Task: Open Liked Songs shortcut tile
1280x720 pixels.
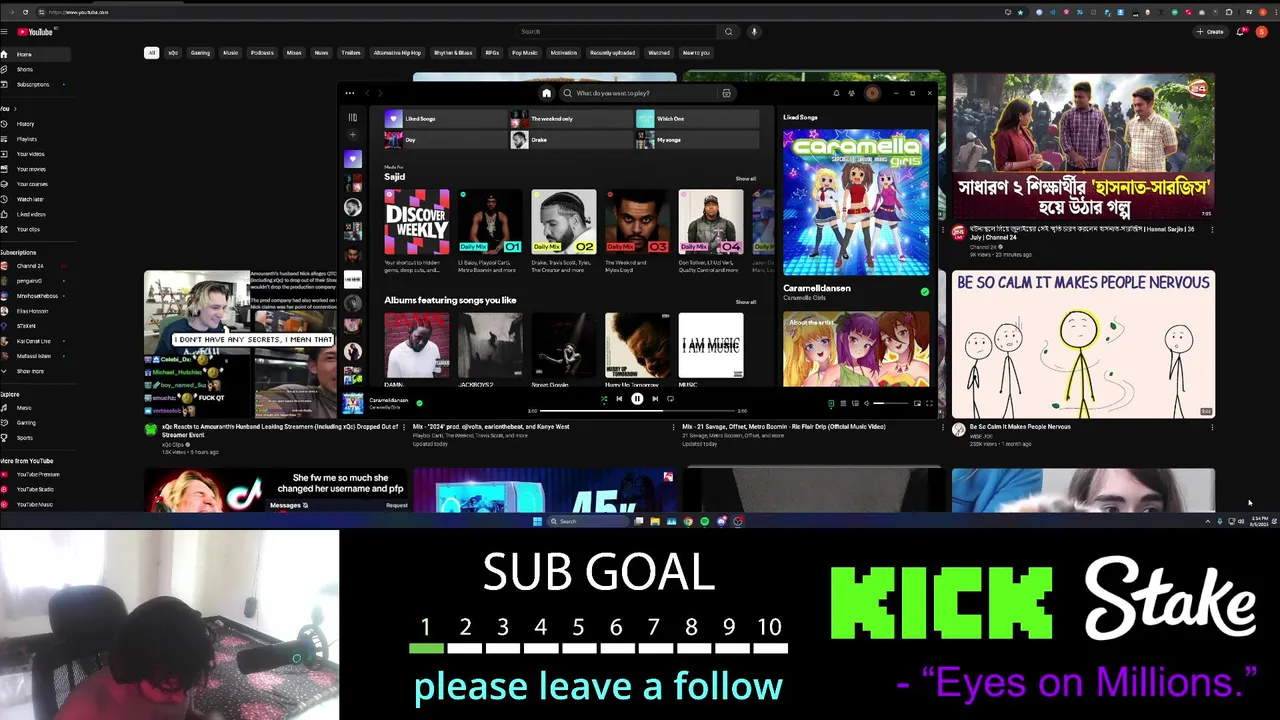Action: click(446, 119)
